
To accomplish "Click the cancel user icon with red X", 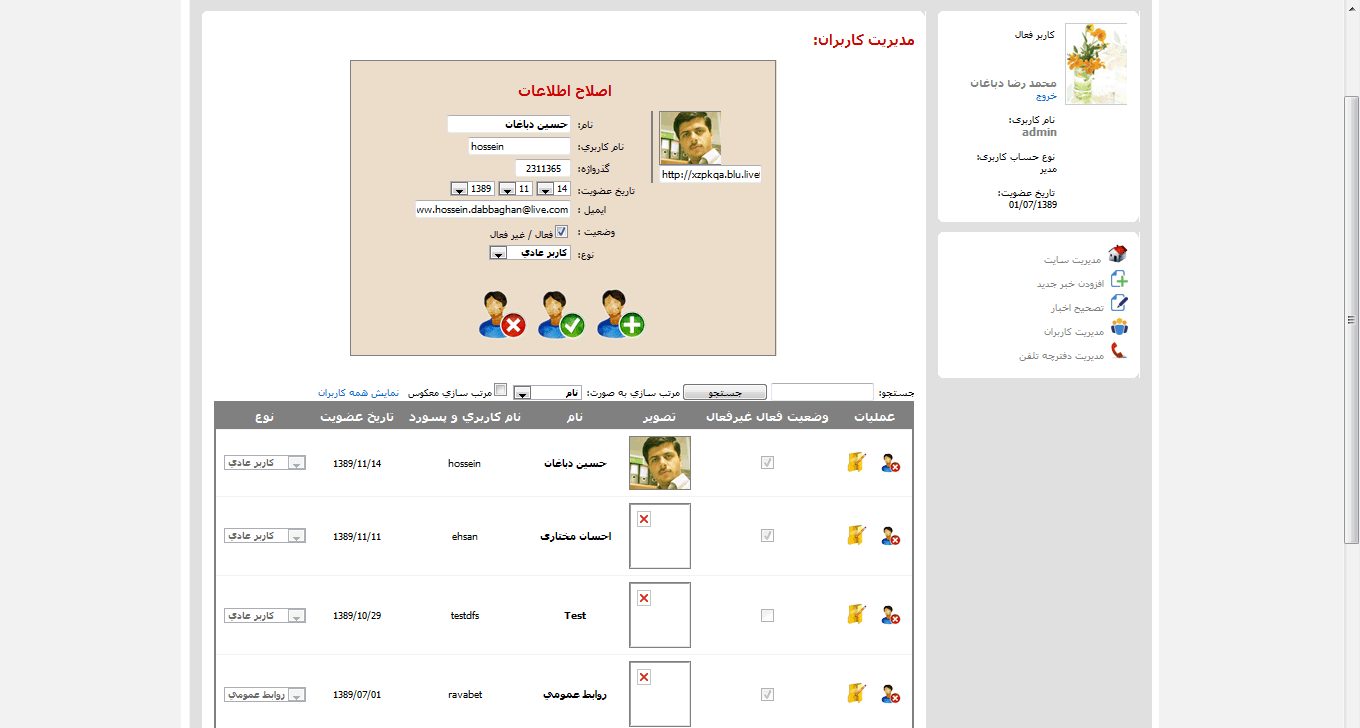I will [501, 314].
